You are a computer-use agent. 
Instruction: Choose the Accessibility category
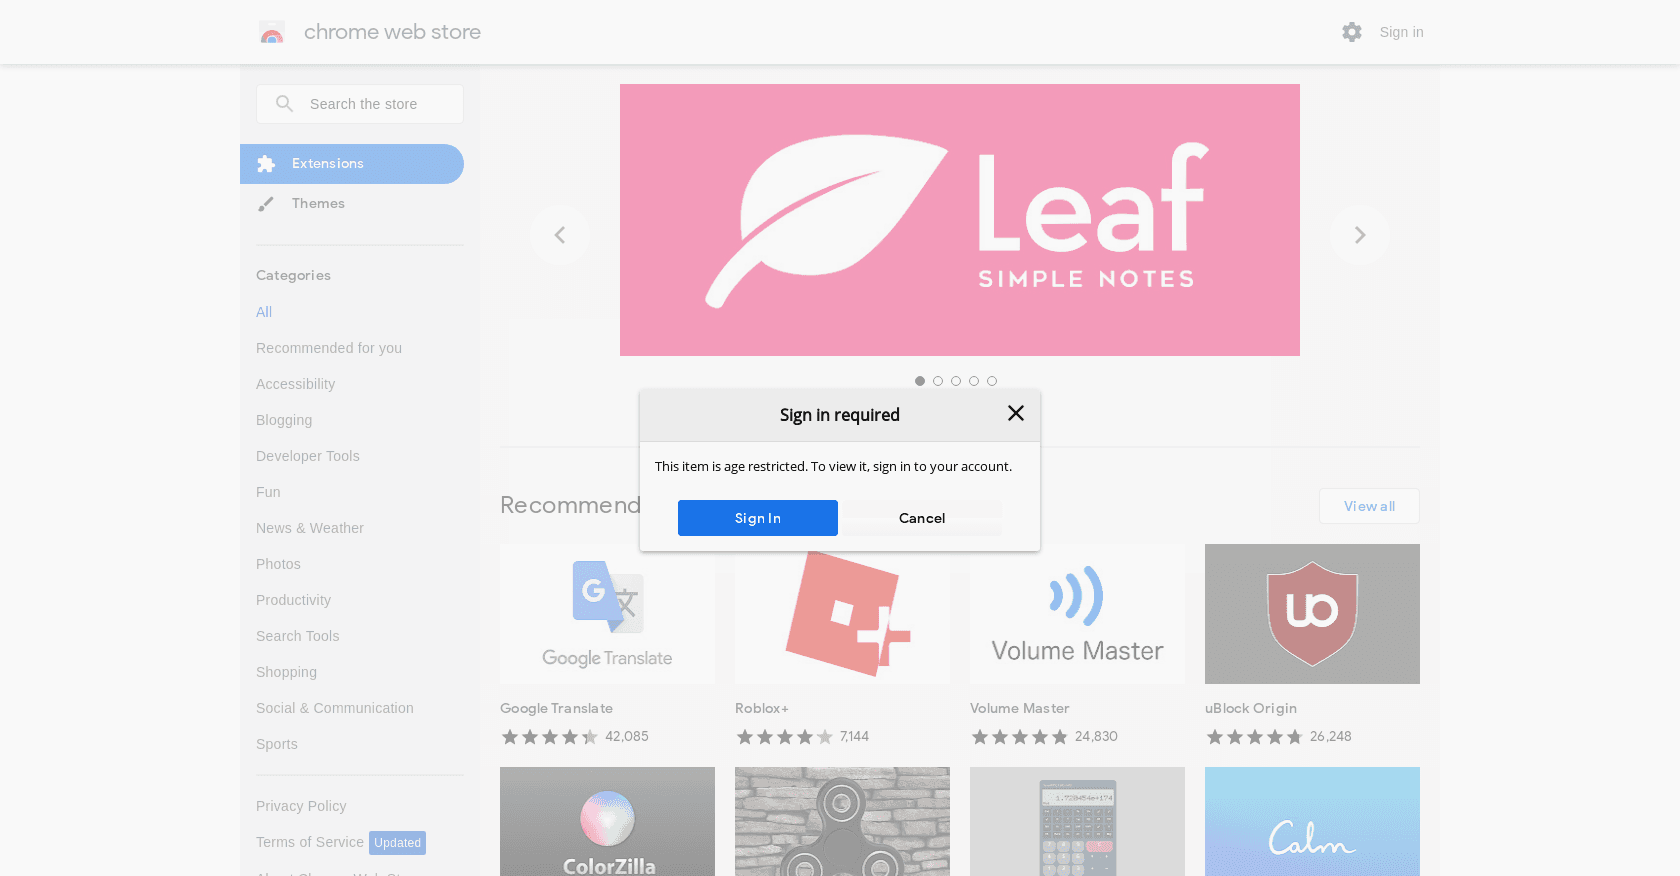point(295,384)
